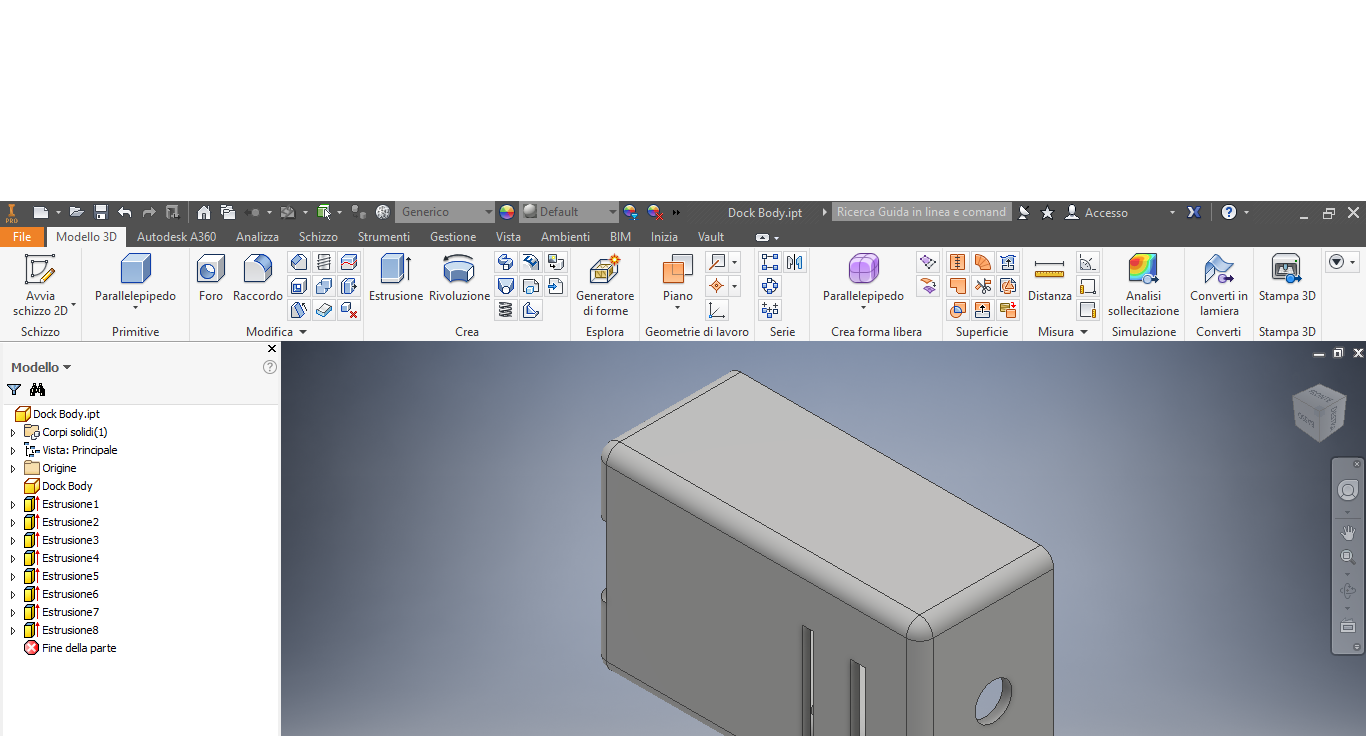Select the coil spring icon in Crea panel
The height and width of the screenshot is (736, 1366).
pos(506,310)
